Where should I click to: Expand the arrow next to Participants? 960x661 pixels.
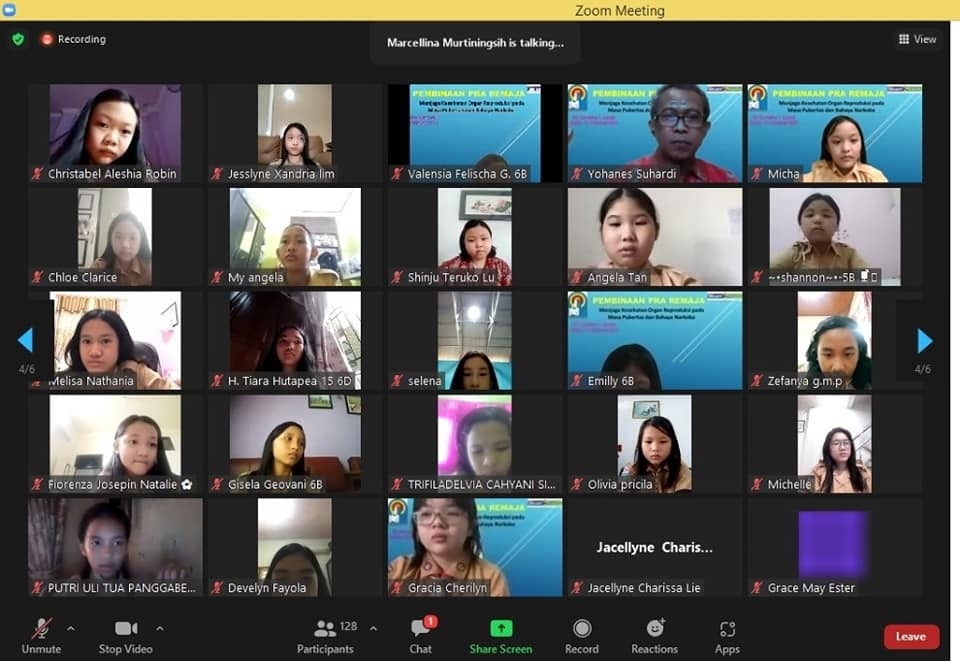373,629
